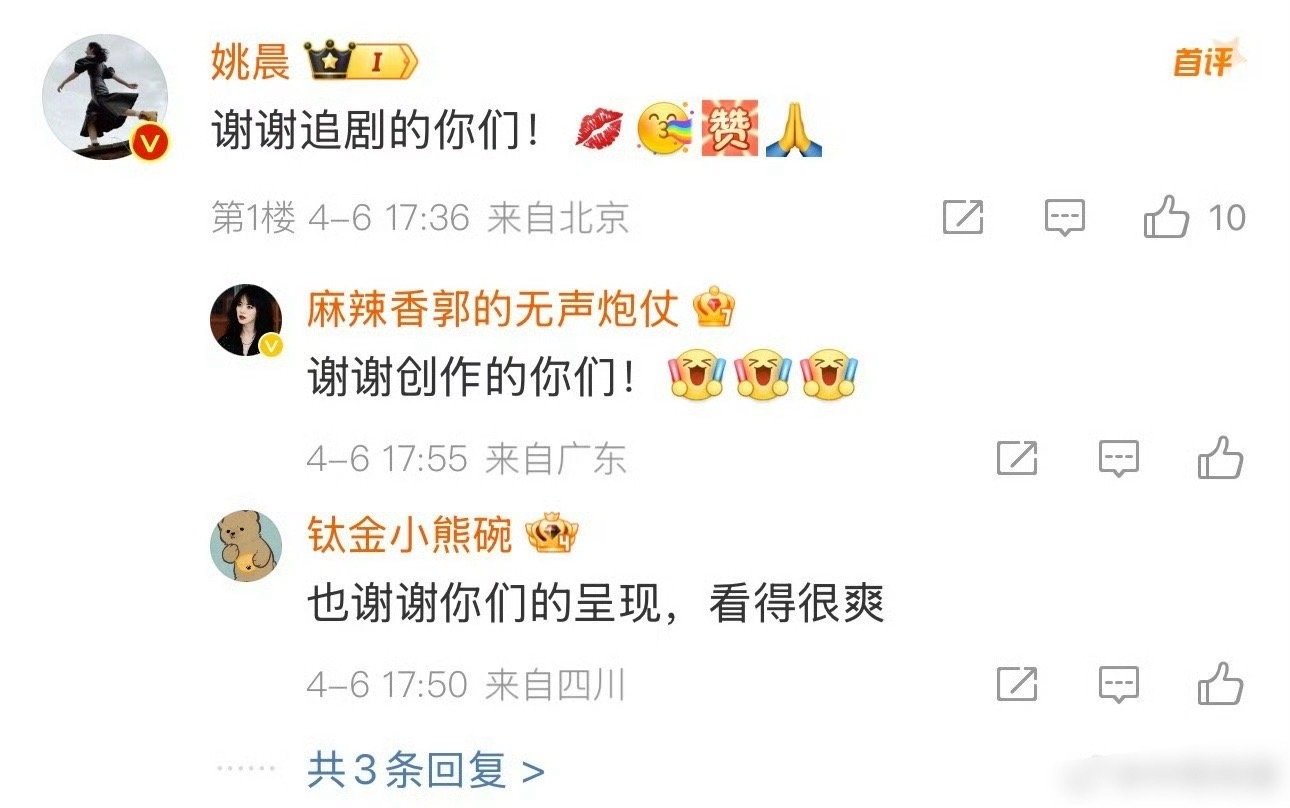Repost 姚晨's comment using share icon
Image resolution: width=1290 pixels, height=808 pixels.
(963, 217)
